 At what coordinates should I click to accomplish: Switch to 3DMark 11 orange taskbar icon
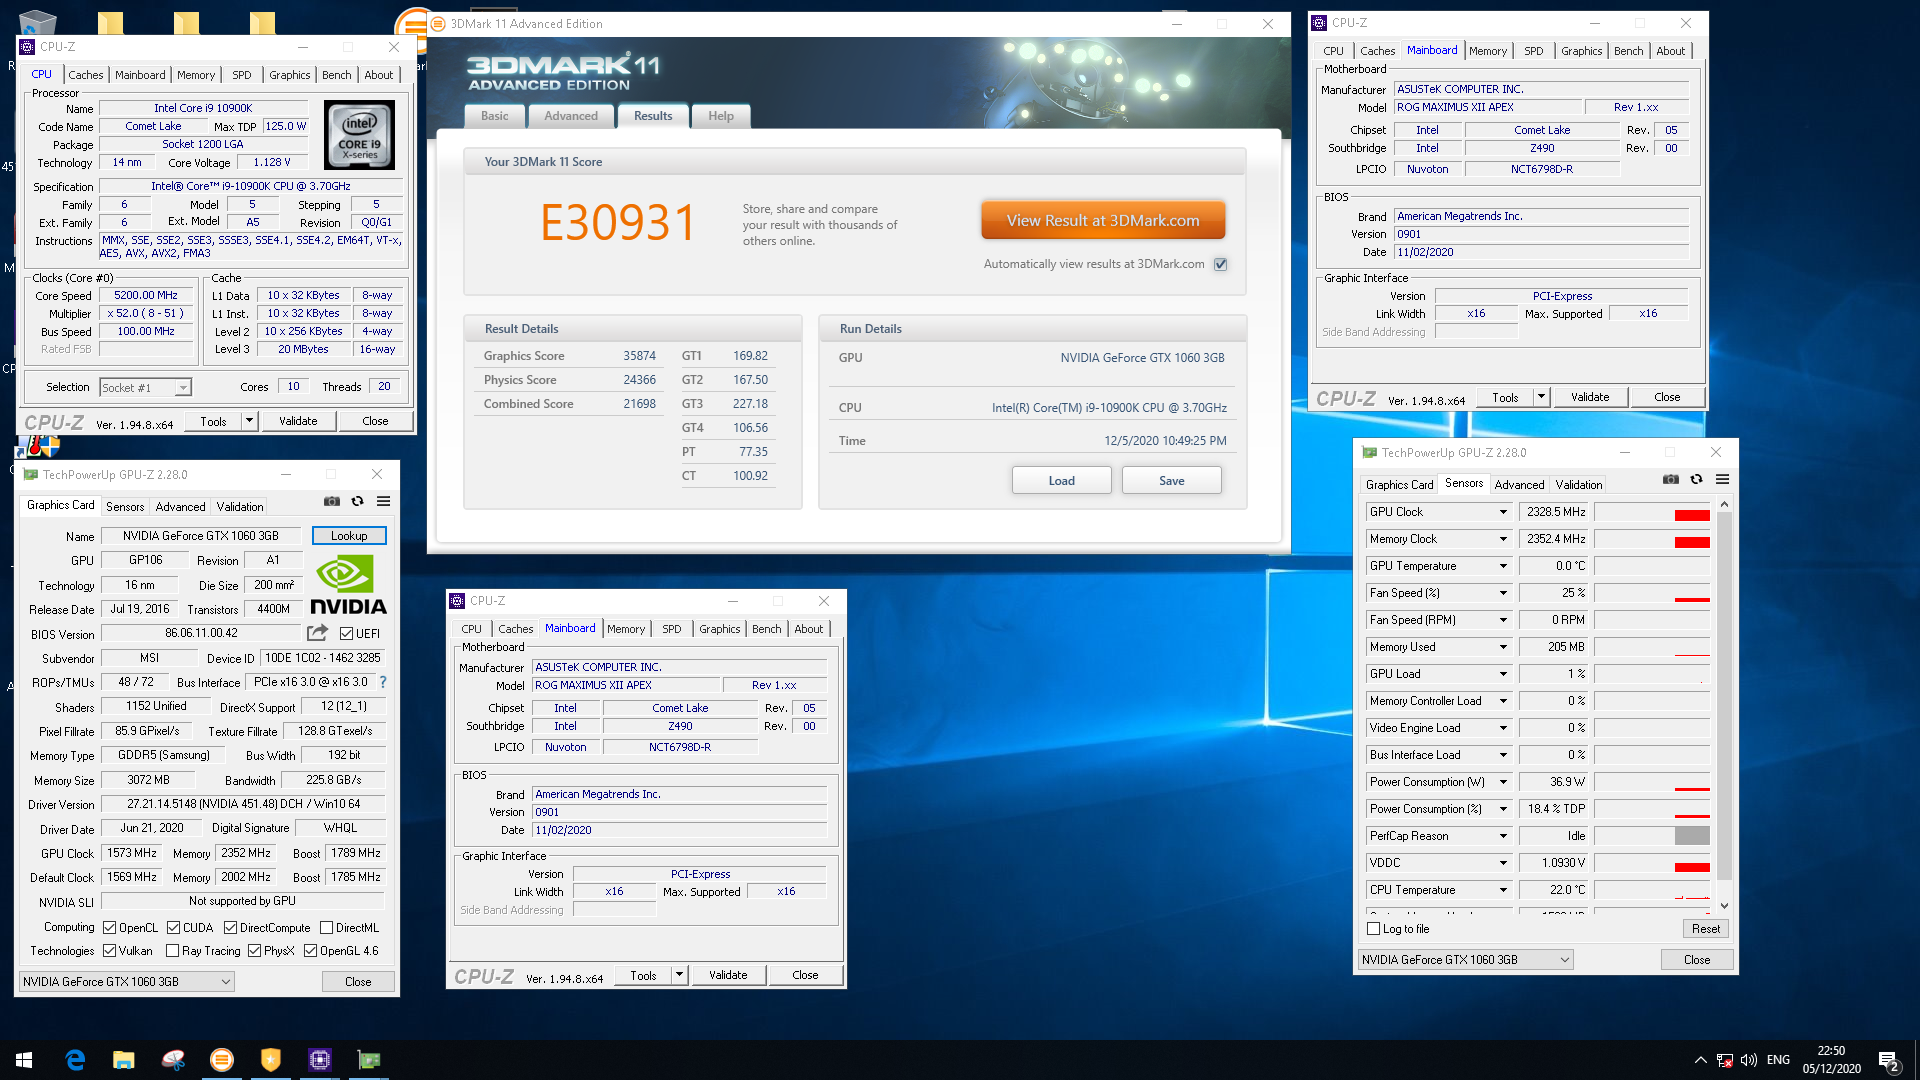pos(222,1060)
